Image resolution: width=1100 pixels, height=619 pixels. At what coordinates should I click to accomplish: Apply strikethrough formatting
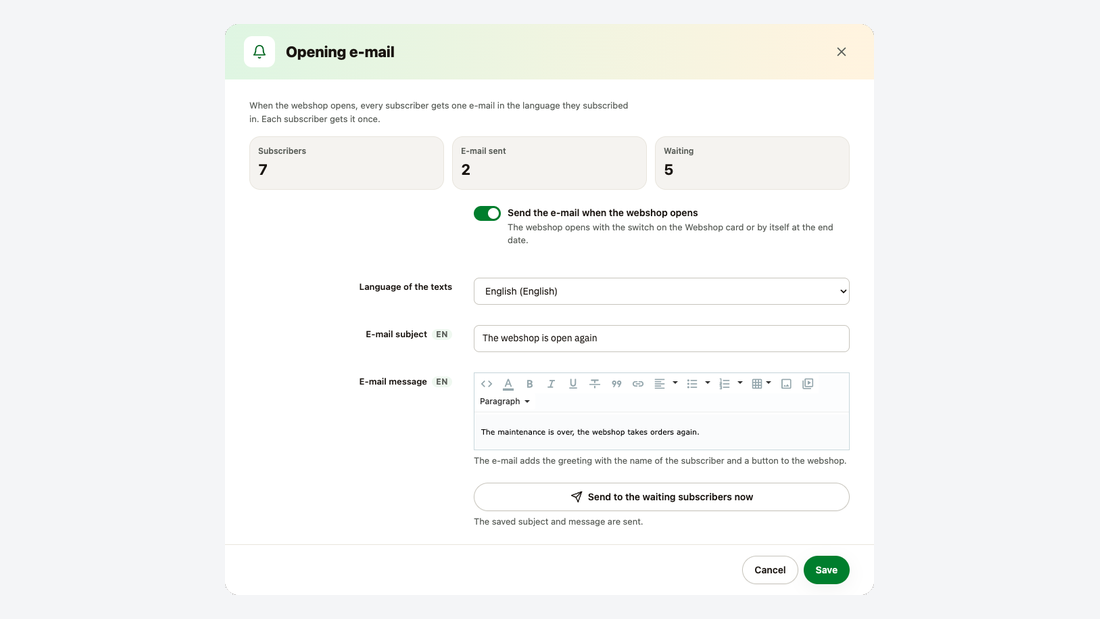594,384
